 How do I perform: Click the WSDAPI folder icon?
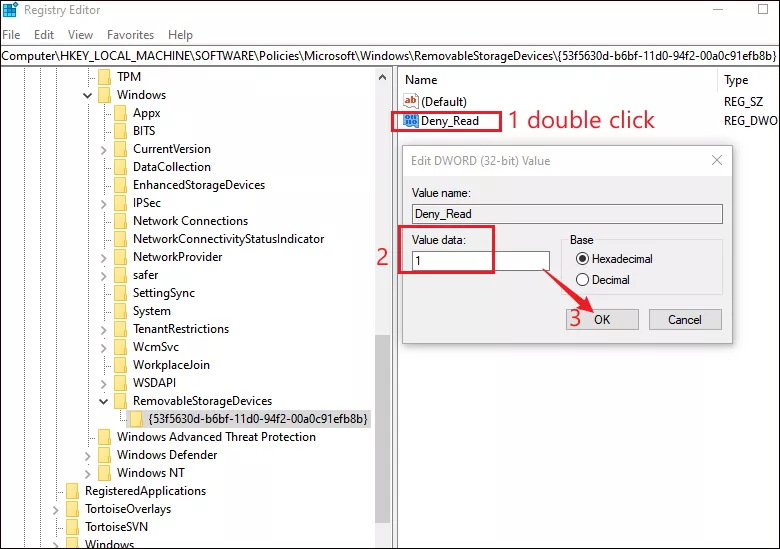[x=120, y=383]
